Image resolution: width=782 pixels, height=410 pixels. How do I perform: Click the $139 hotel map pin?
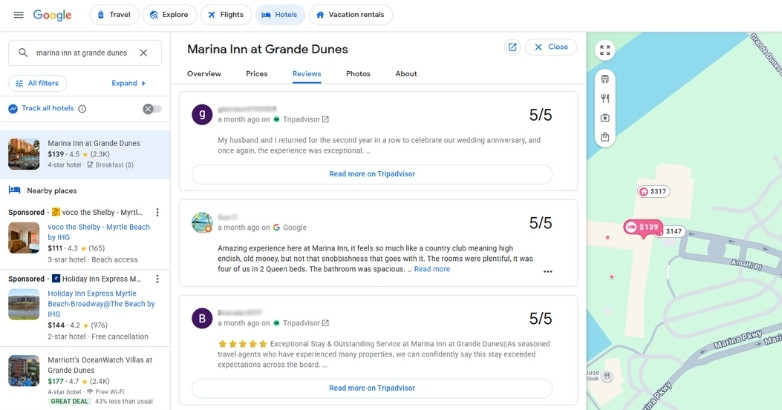pos(643,227)
